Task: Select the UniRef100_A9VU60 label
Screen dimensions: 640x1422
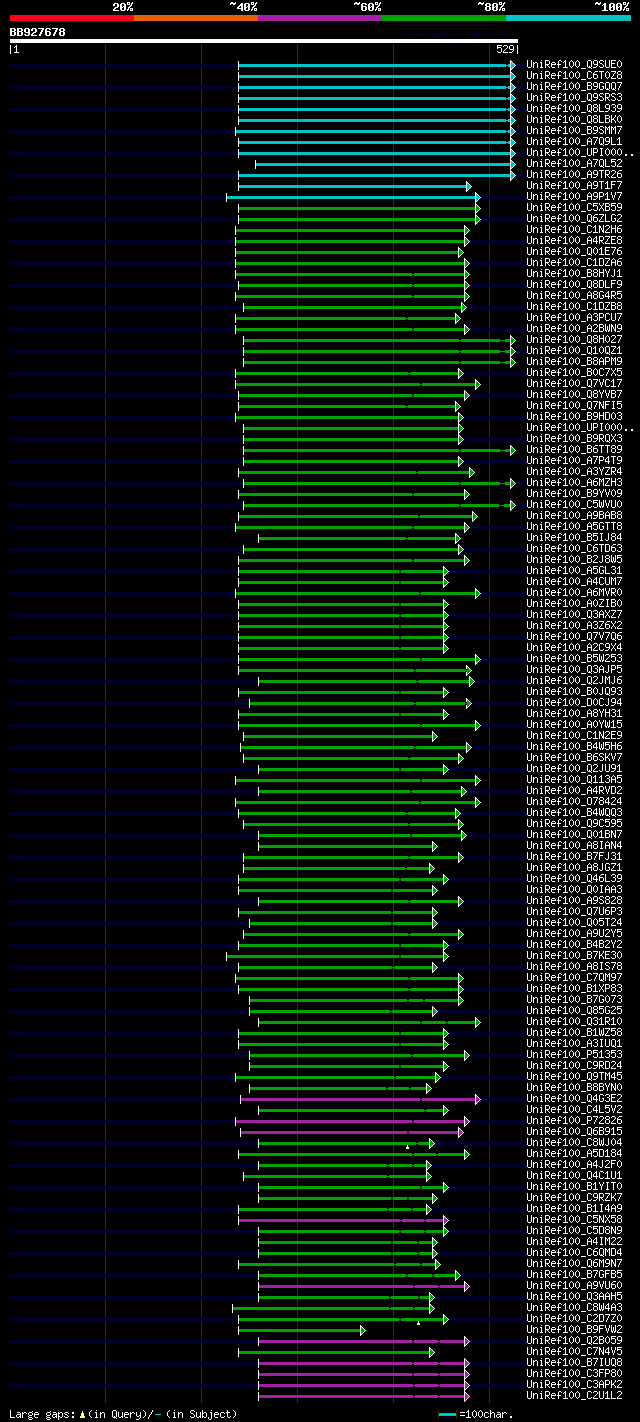Action: click(x=574, y=1286)
